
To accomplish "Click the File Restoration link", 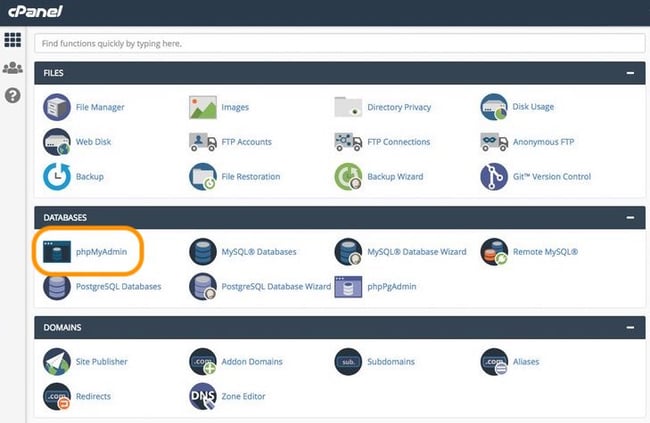I will pos(251,177).
